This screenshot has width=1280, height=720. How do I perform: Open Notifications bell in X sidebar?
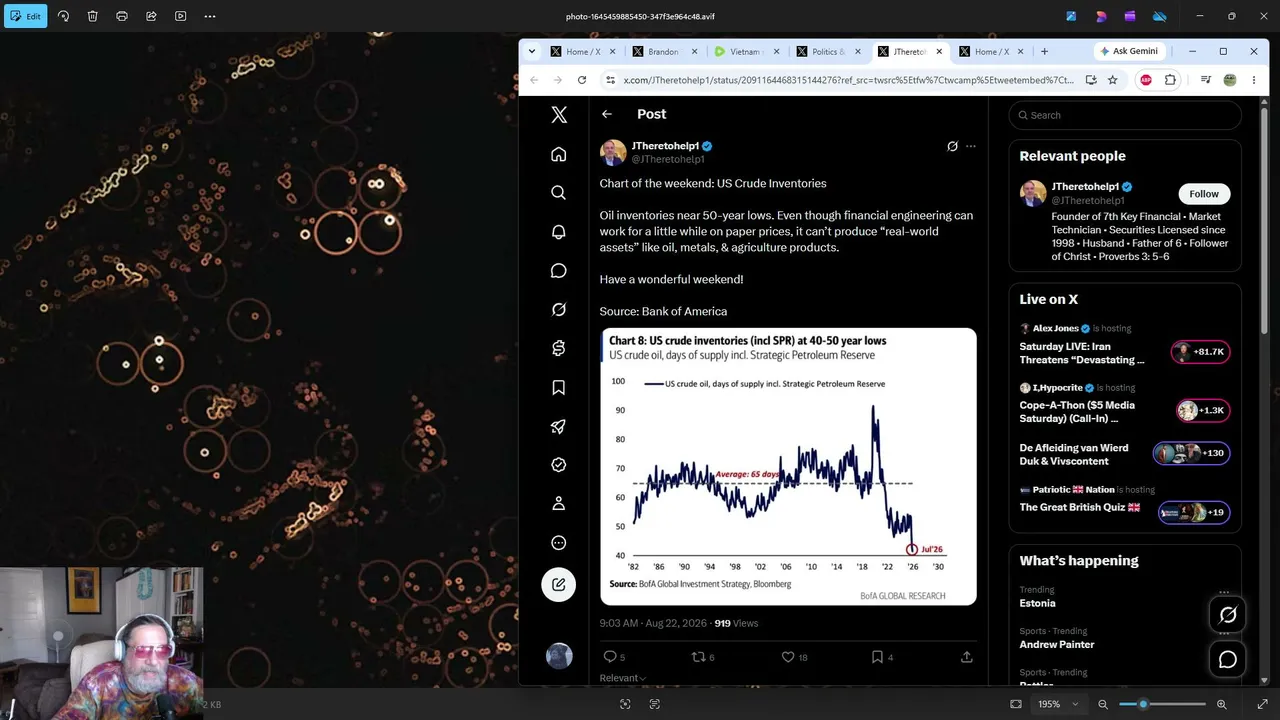click(559, 232)
